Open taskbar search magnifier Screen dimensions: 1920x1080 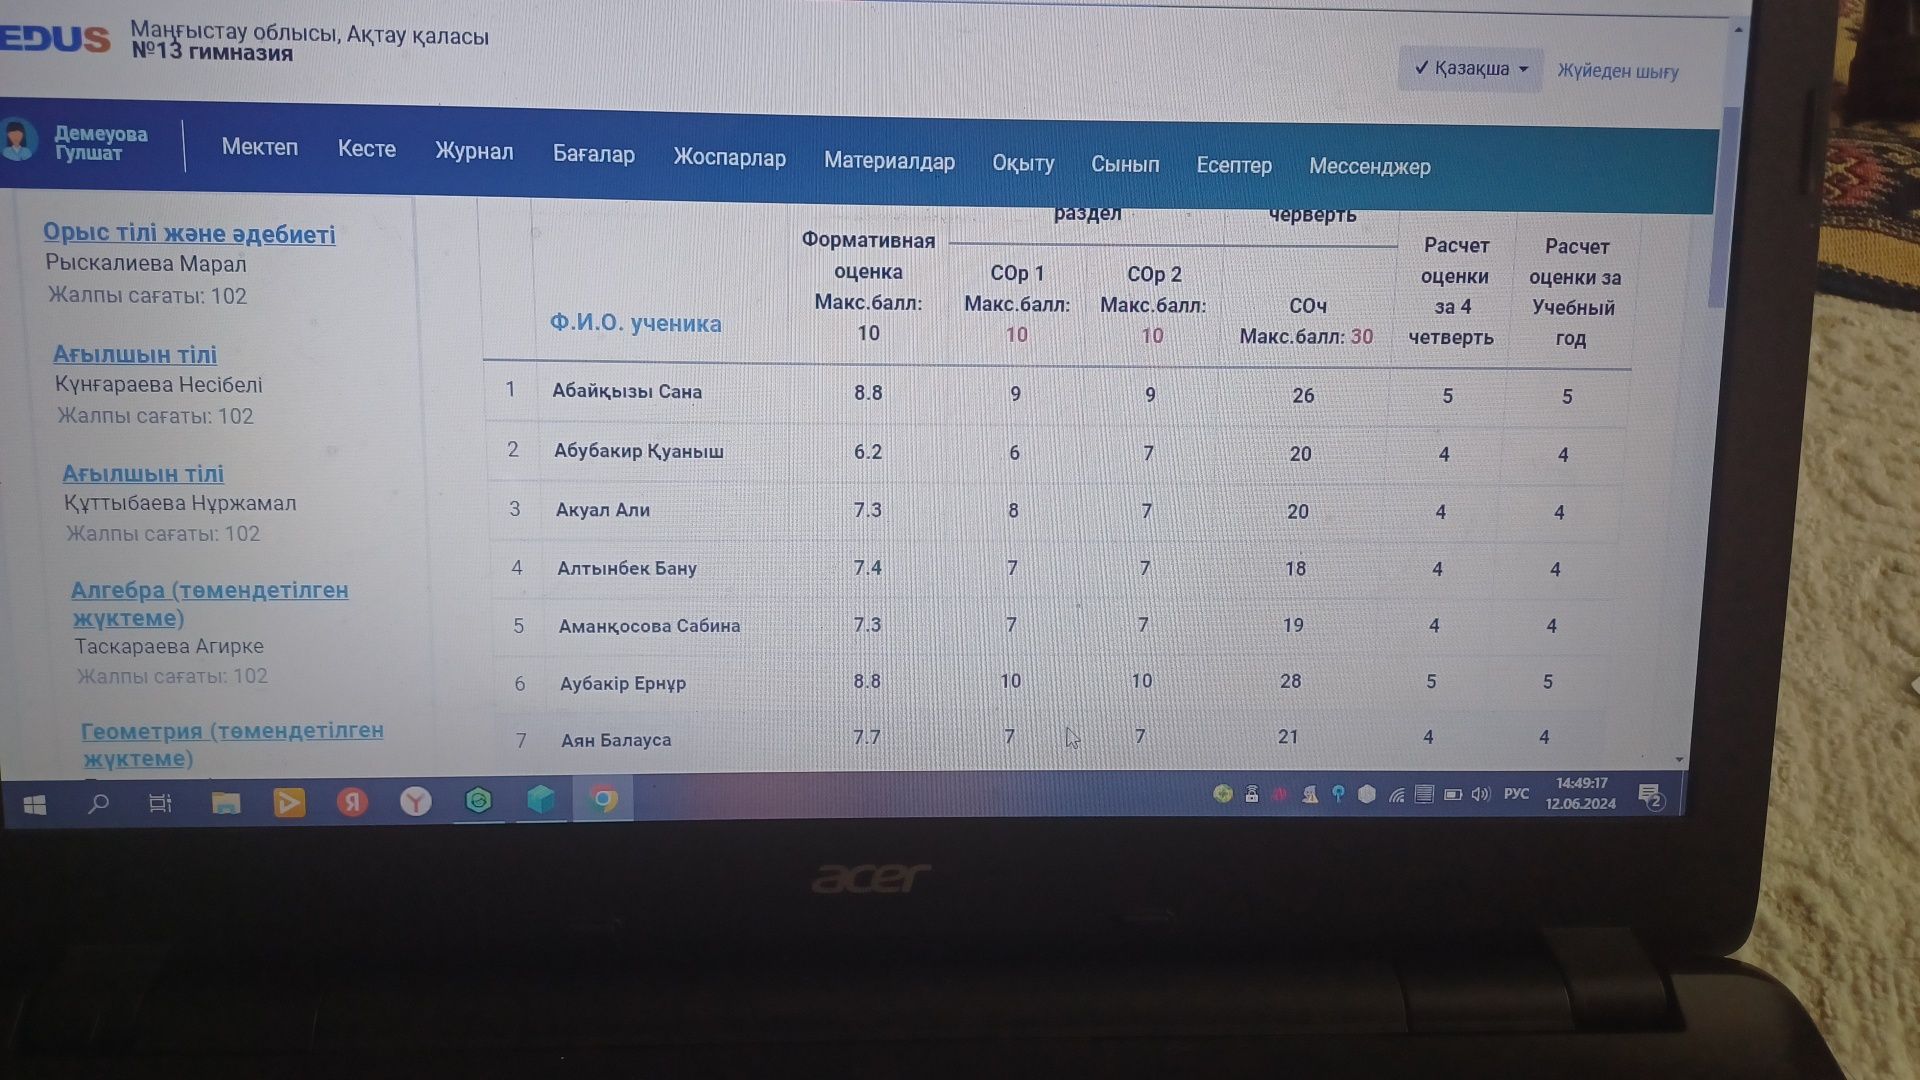(x=98, y=803)
